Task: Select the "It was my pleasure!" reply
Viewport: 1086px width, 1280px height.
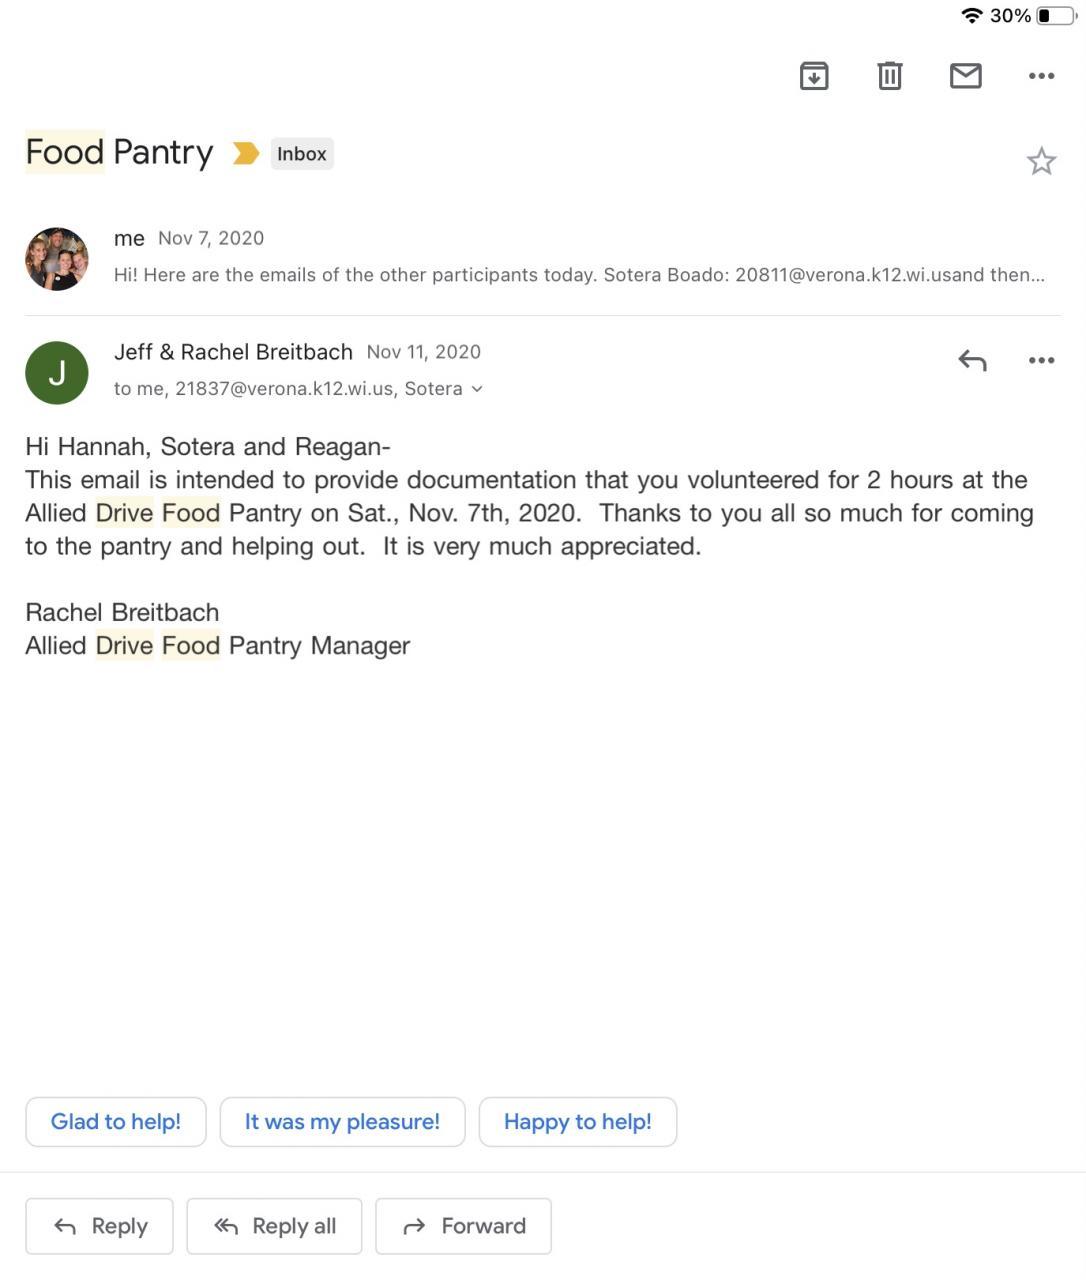Action: [x=342, y=1122]
